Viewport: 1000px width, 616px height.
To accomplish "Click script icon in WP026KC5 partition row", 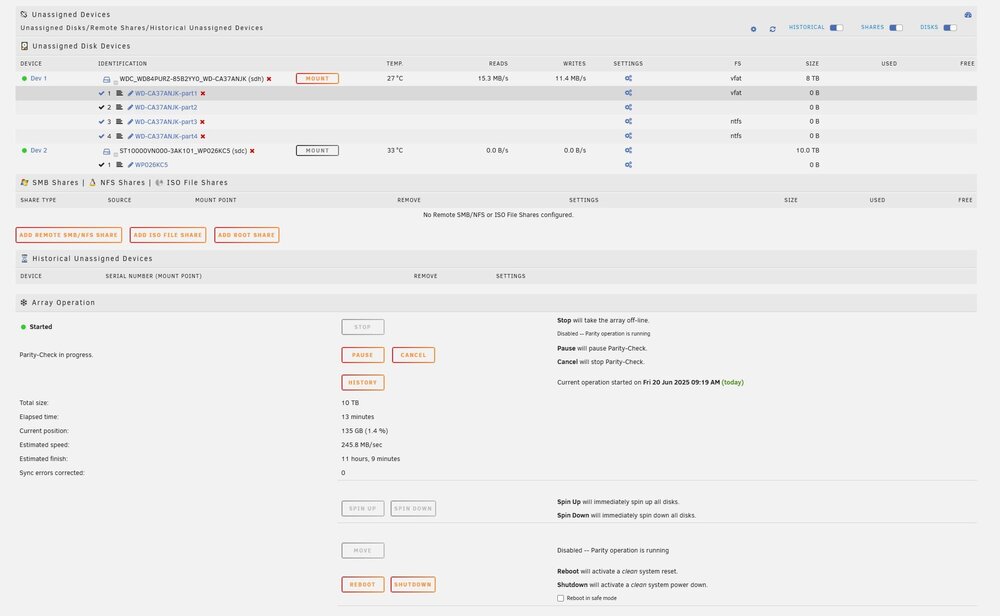I will coord(119,165).
